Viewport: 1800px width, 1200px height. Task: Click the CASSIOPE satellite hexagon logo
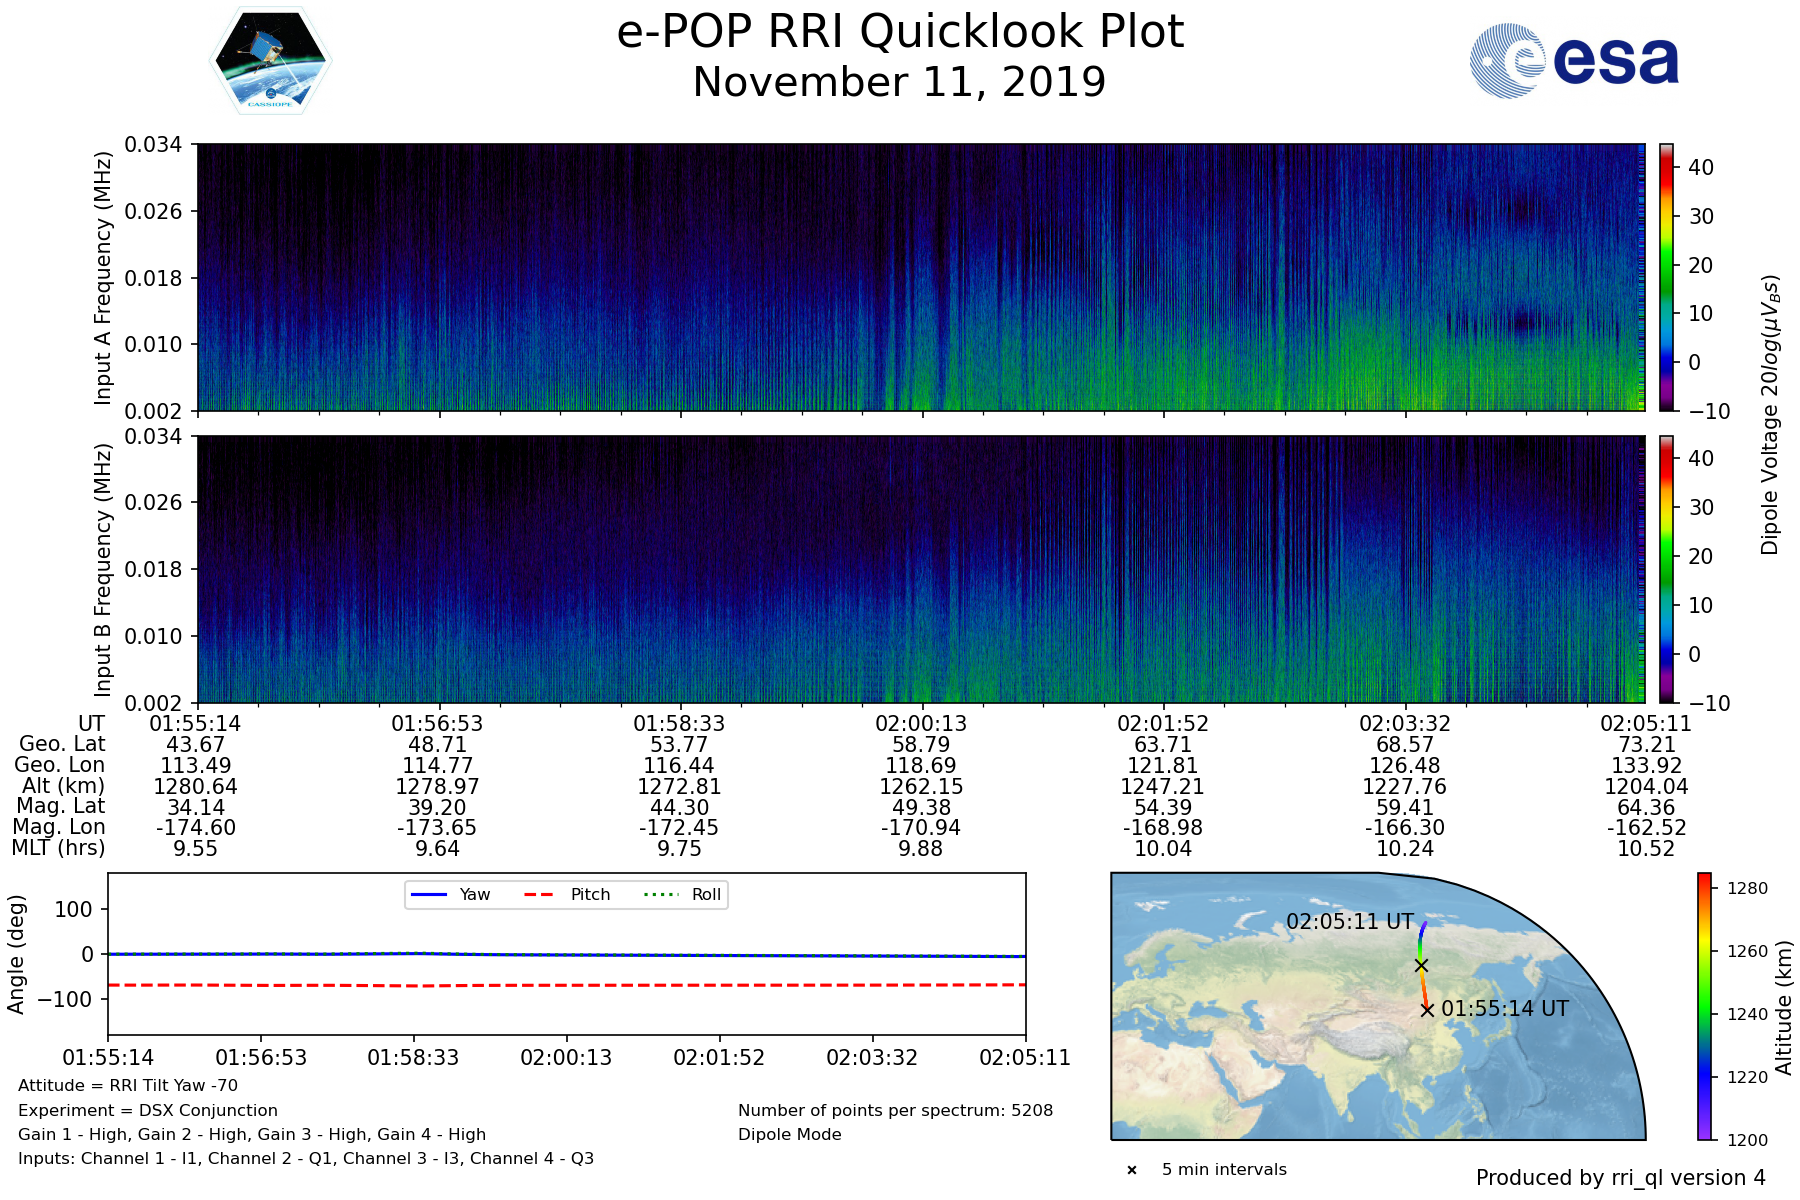point(270,61)
